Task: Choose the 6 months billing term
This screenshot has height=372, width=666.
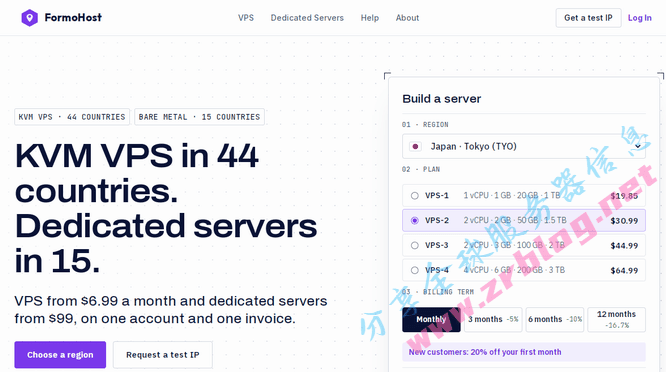Action: (x=555, y=319)
